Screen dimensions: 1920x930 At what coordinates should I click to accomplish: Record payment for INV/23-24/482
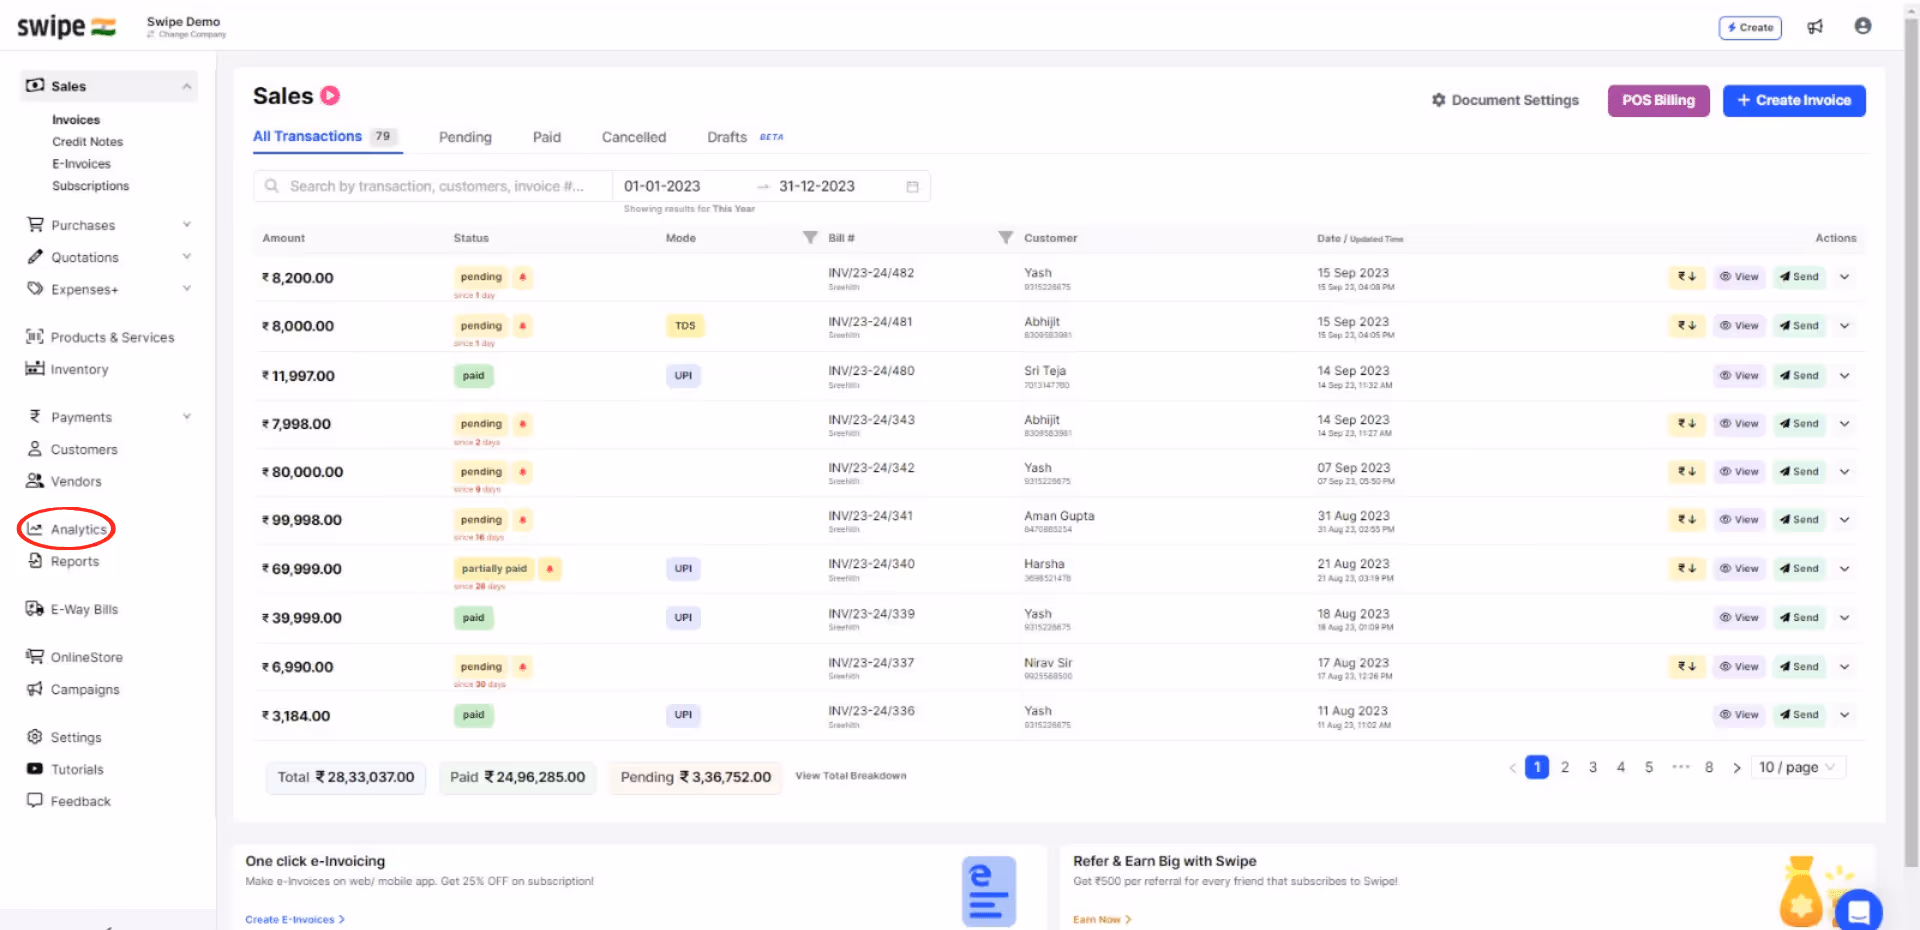[1687, 277]
